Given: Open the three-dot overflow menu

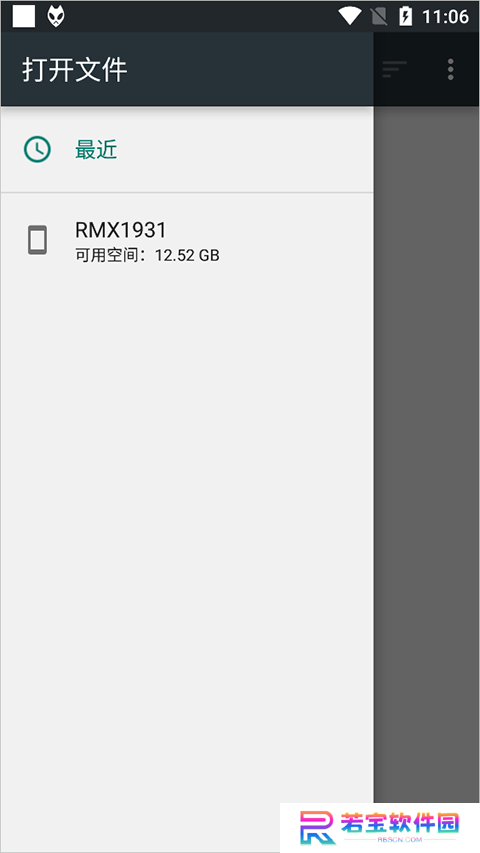Looking at the screenshot, I should click(x=451, y=70).
